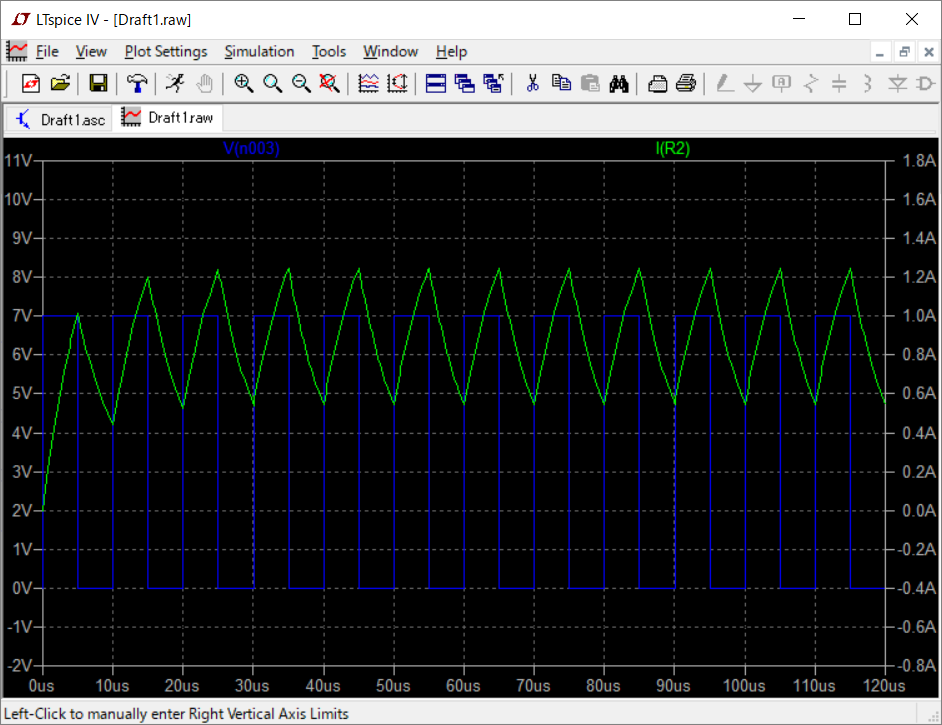The image size is (942, 725).
Task: Select the generic component gate tool
Action: point(926,83)
